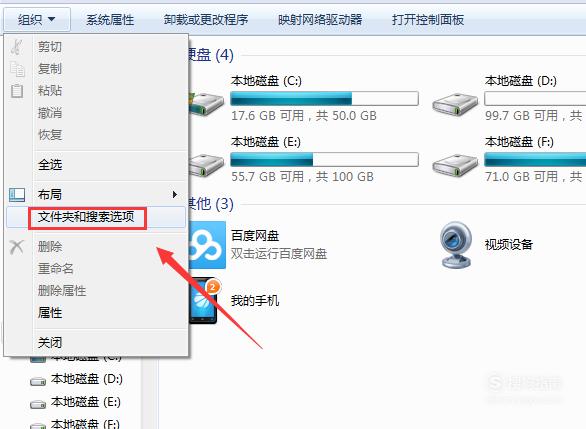
Task: Open 打开控制面板 from the toolbar
Action: (428, 19)
